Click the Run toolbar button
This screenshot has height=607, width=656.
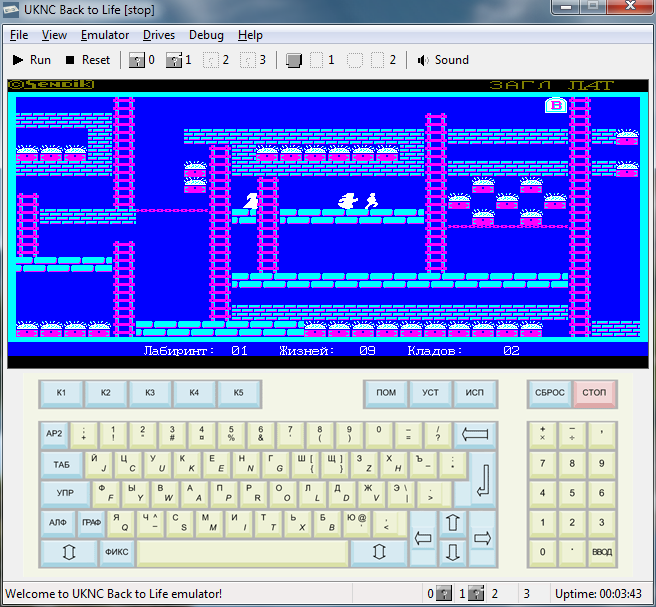tap(32, 60)
